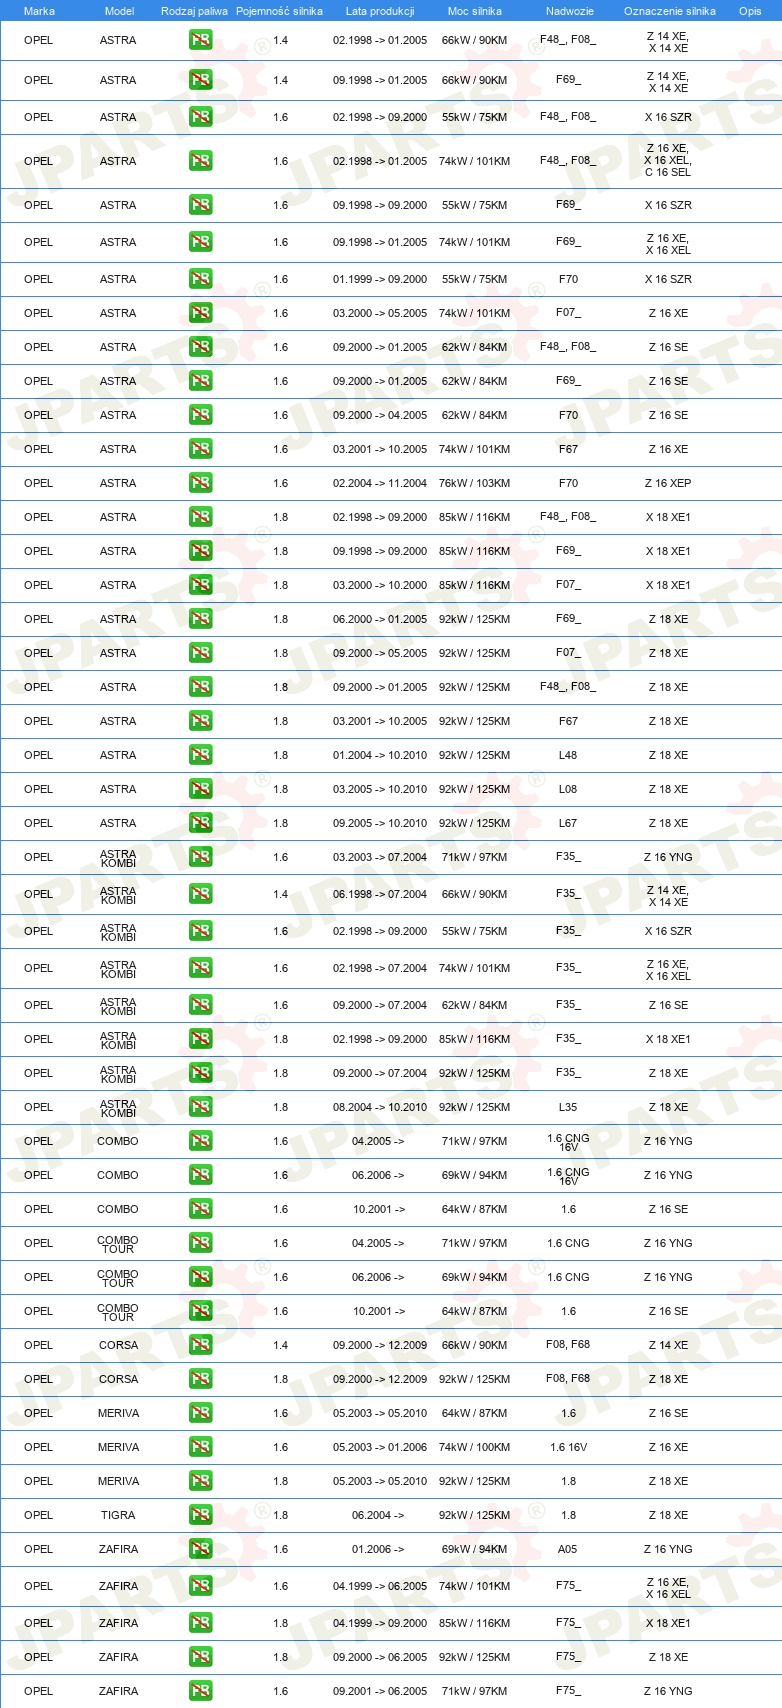The width and height of the screenshot is (782, 1708).
Task: Click the 02.2004 -> 11.2004 production years cell
Action: tap(380, 483)
